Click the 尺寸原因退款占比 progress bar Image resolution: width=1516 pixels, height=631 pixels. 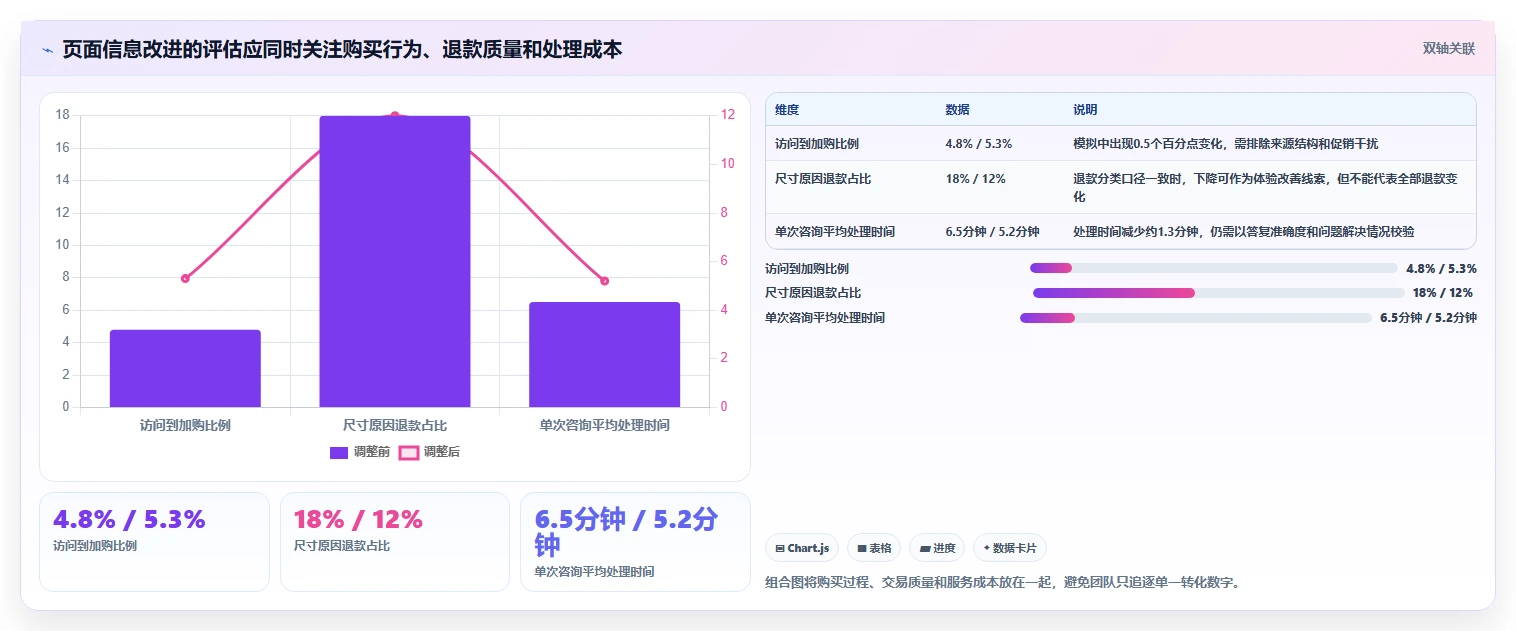(x=1219, y=293)
